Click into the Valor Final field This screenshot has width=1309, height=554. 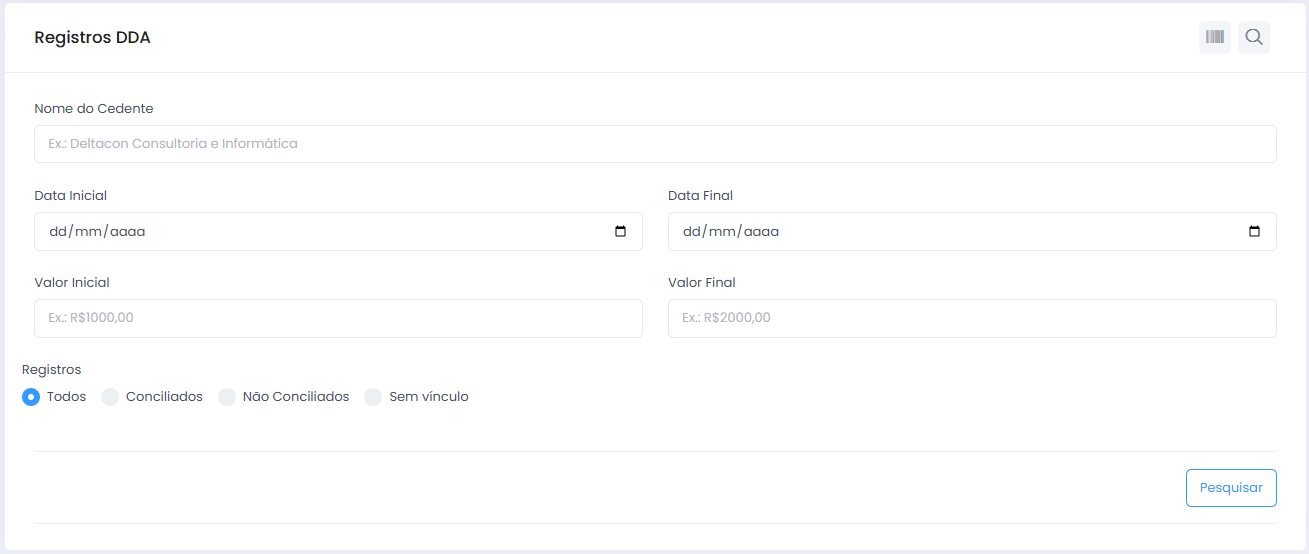point(972,318)
